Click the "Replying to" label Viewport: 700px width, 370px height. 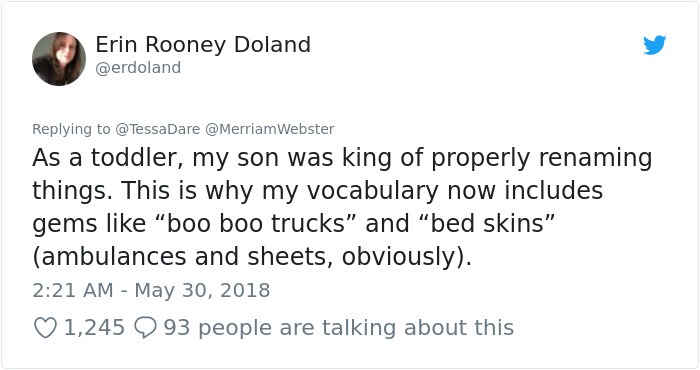(71, 129)
